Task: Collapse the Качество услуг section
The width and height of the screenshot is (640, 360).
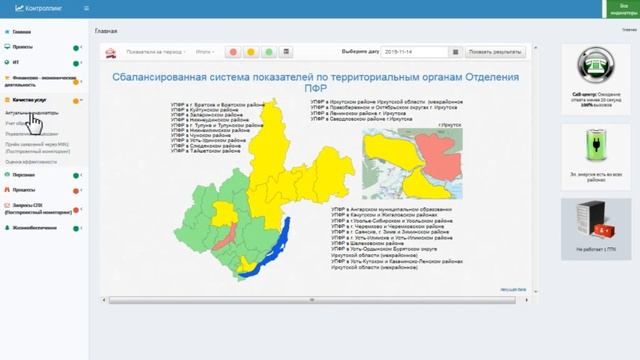Action: tap(29, 100)
